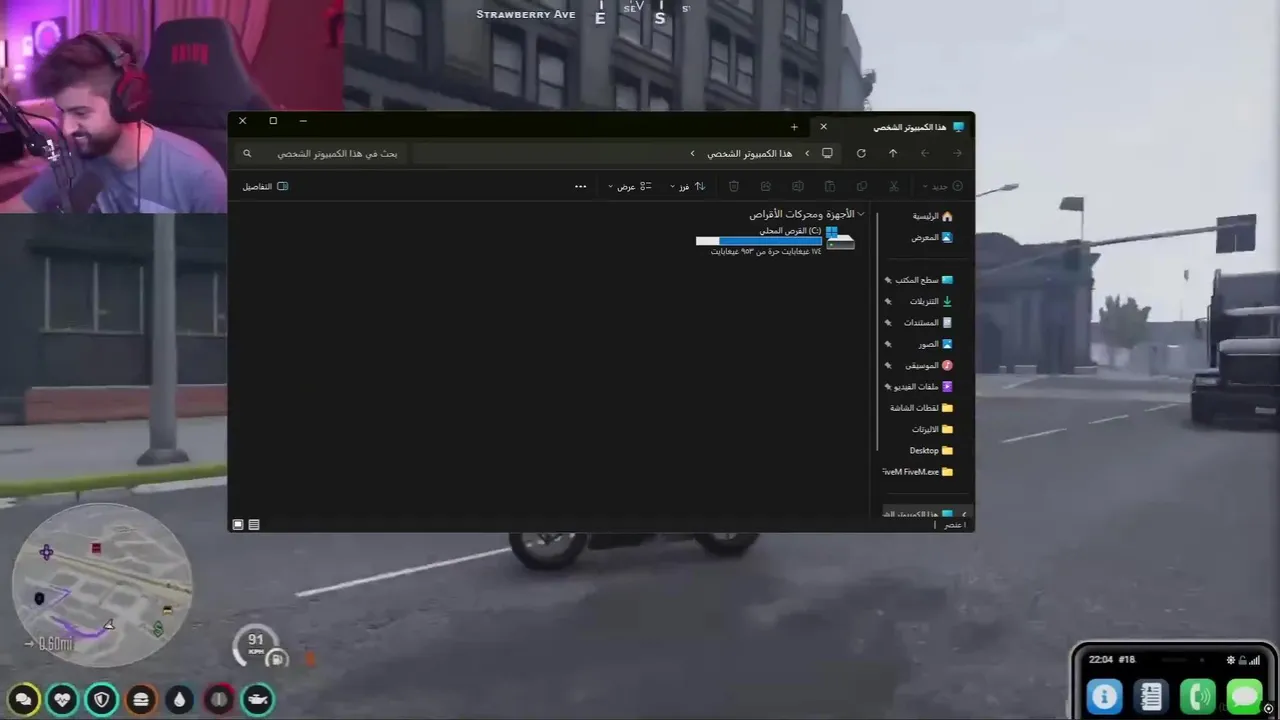The height and width of the screenshot is (720, 1280).
Task: Open FiveM.exe folder in sidebar
Action: click(918, 472)
